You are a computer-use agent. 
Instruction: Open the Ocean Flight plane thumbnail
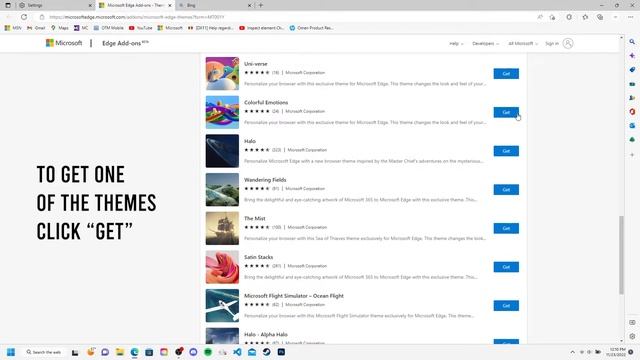point(222,306)
